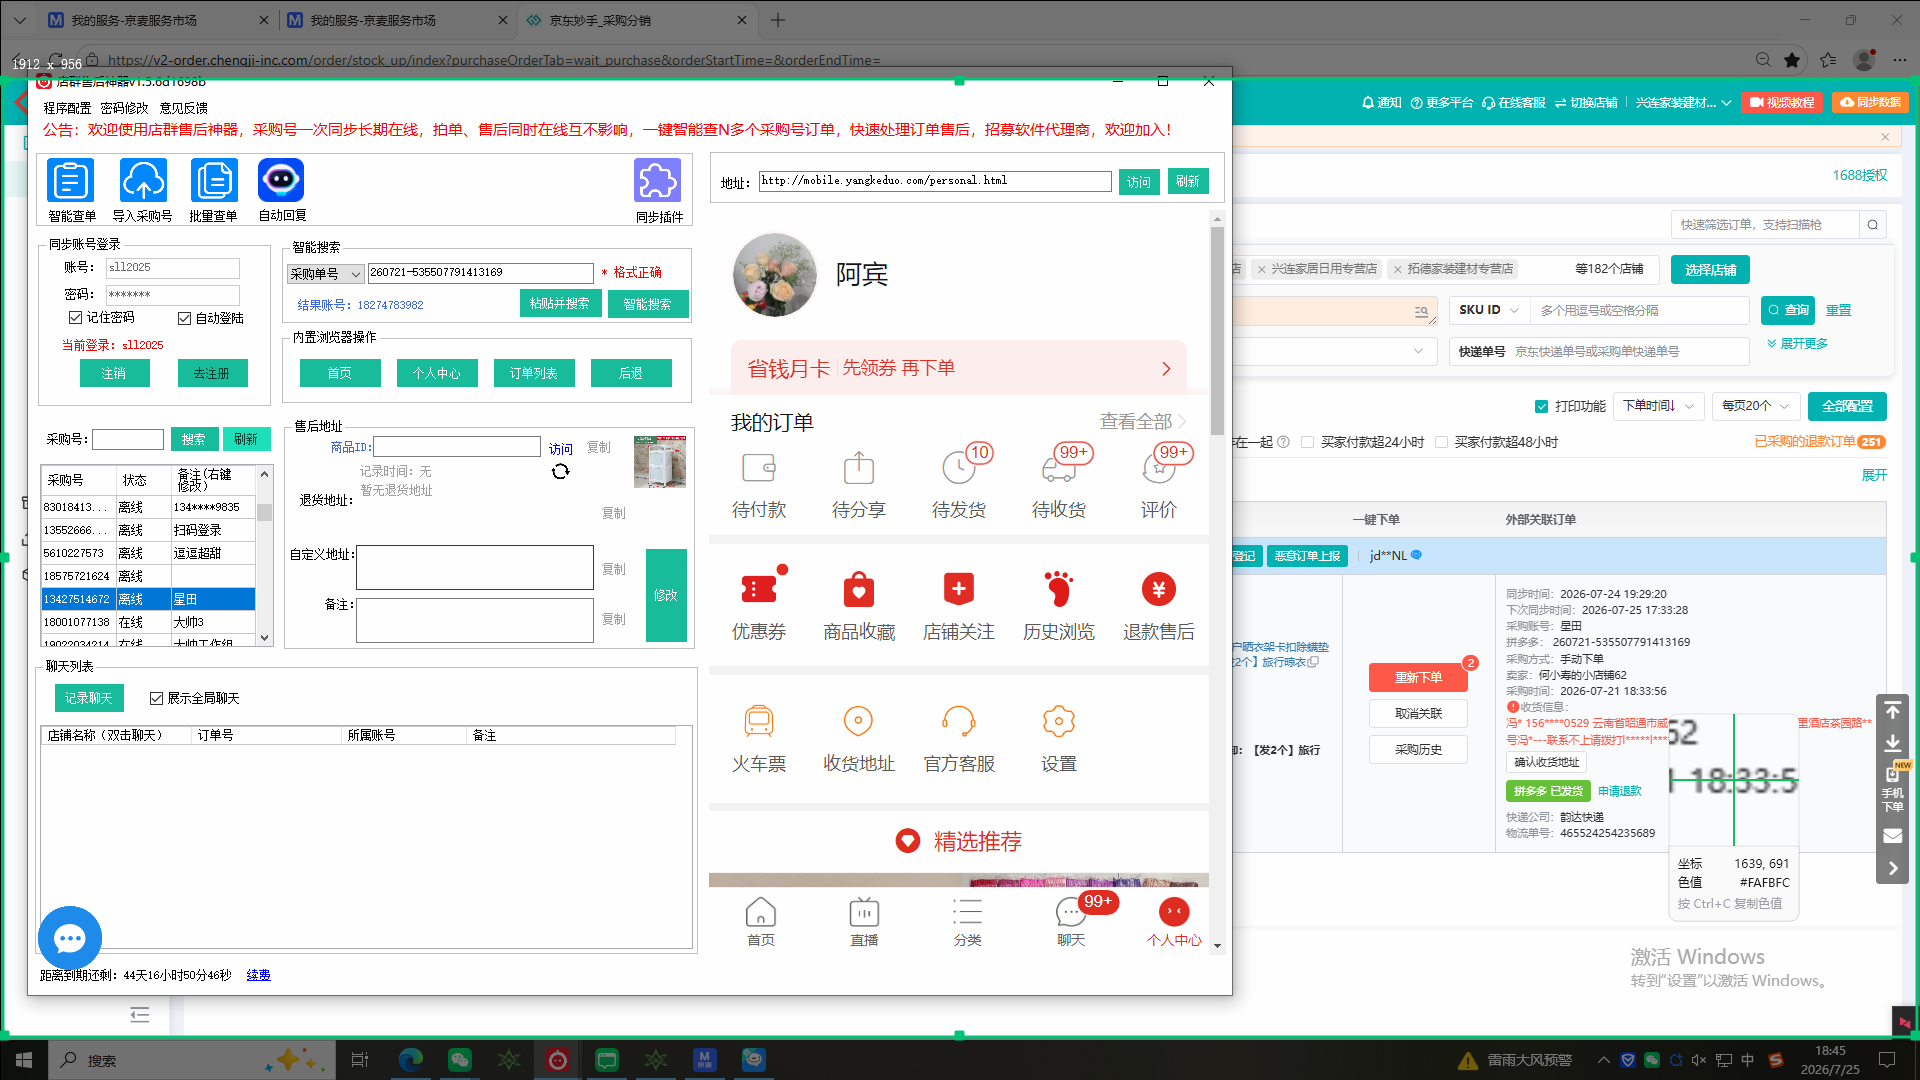This screenshot has width=1920, height=1080.
Task: Switch to the second 我的服务-京麦服务市场 tab
Action: coord(396,20)
